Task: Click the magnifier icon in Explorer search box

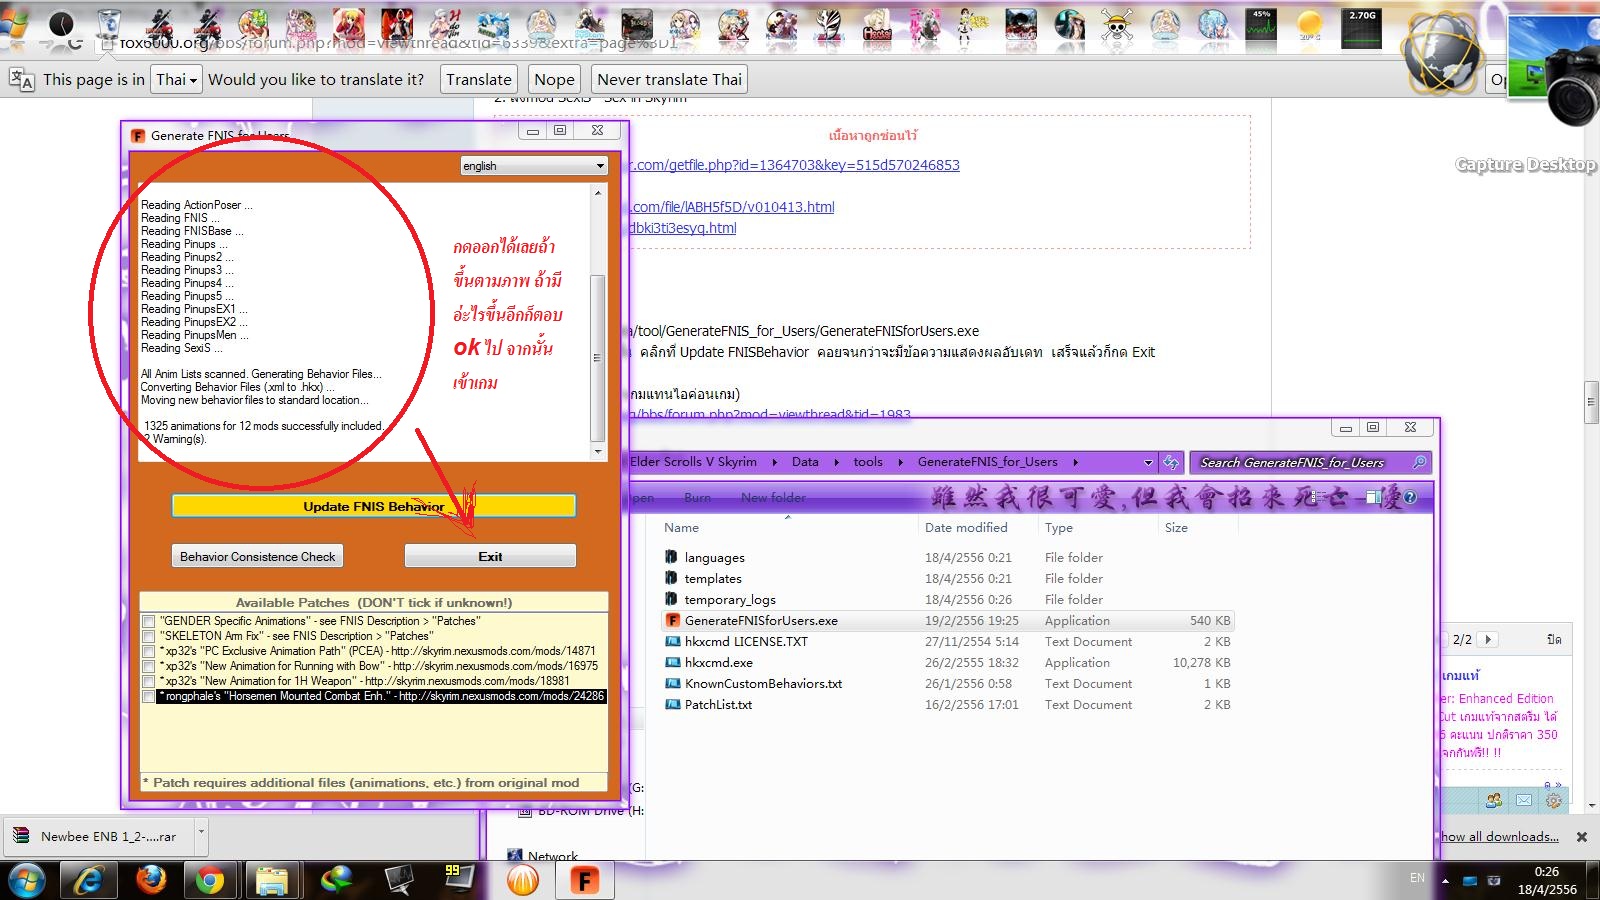Action: tap(1419, 462)
